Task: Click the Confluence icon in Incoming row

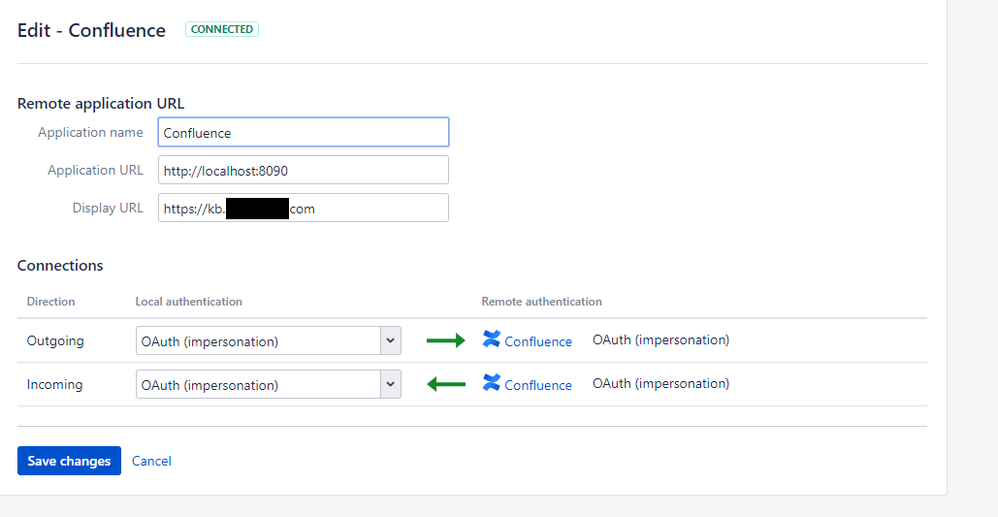Action: coord(491,383)
